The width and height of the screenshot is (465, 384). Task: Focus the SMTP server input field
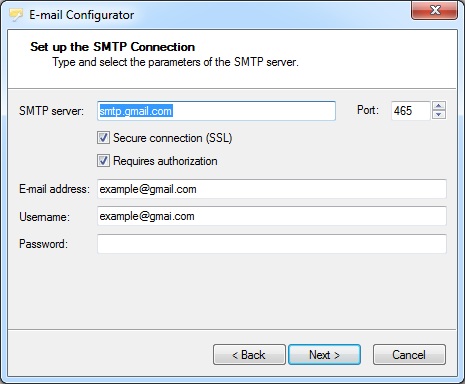(x=216, y=111)
